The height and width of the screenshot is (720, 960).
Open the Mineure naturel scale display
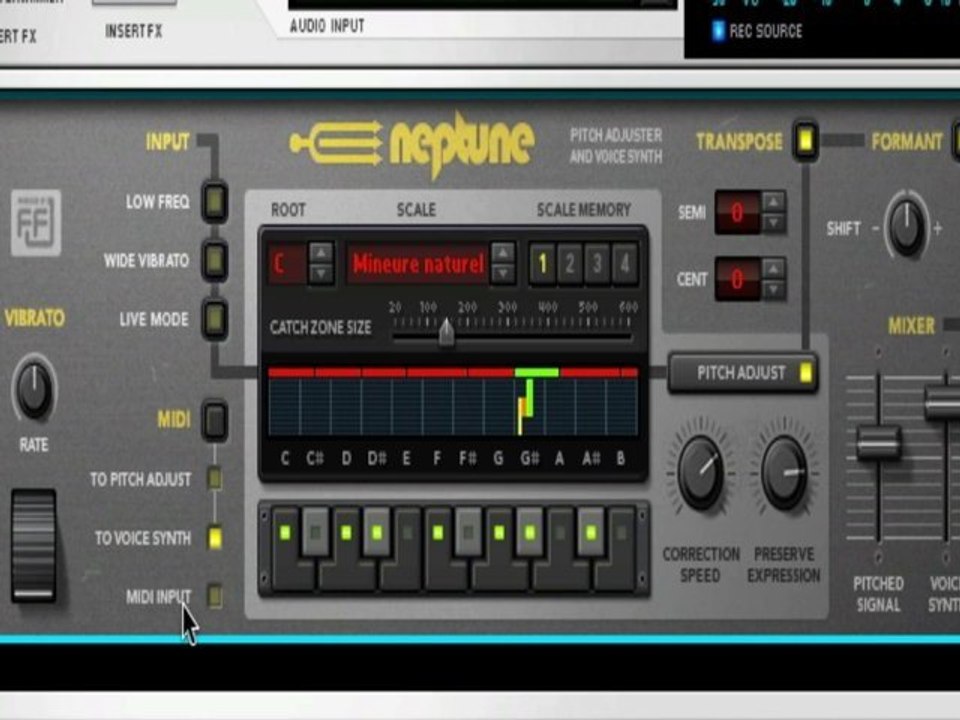[x=418, y=264]
